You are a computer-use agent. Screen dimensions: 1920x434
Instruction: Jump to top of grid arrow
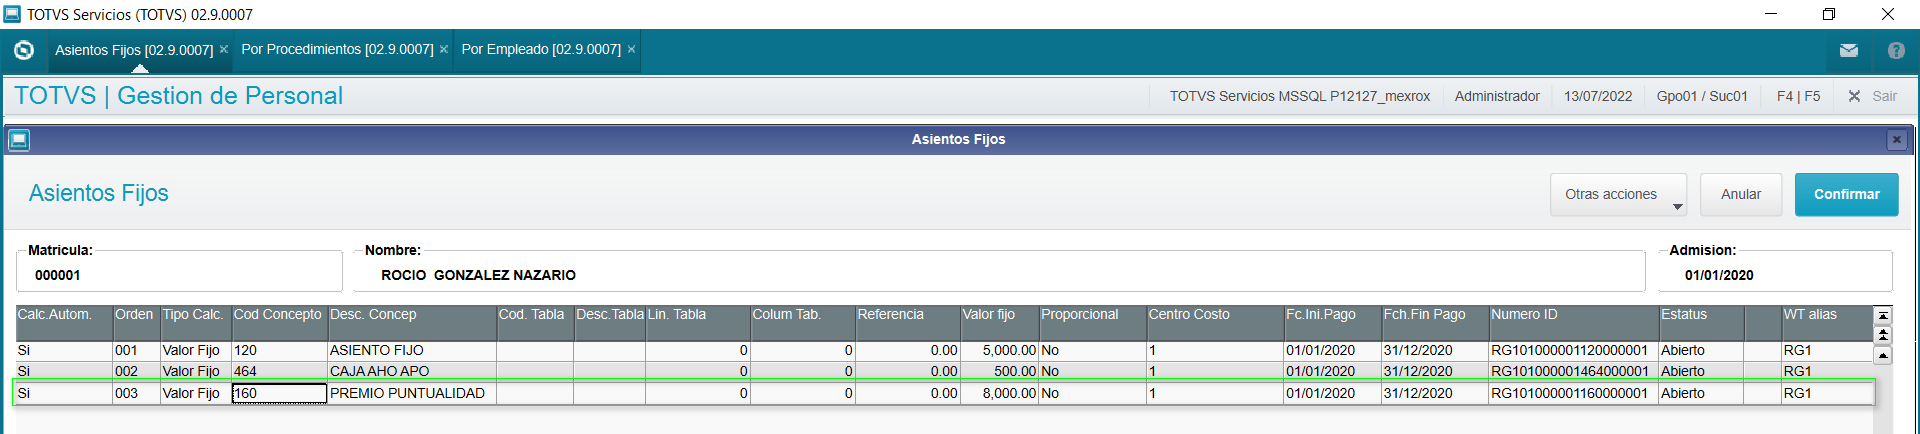click(x=1883, y=316)
